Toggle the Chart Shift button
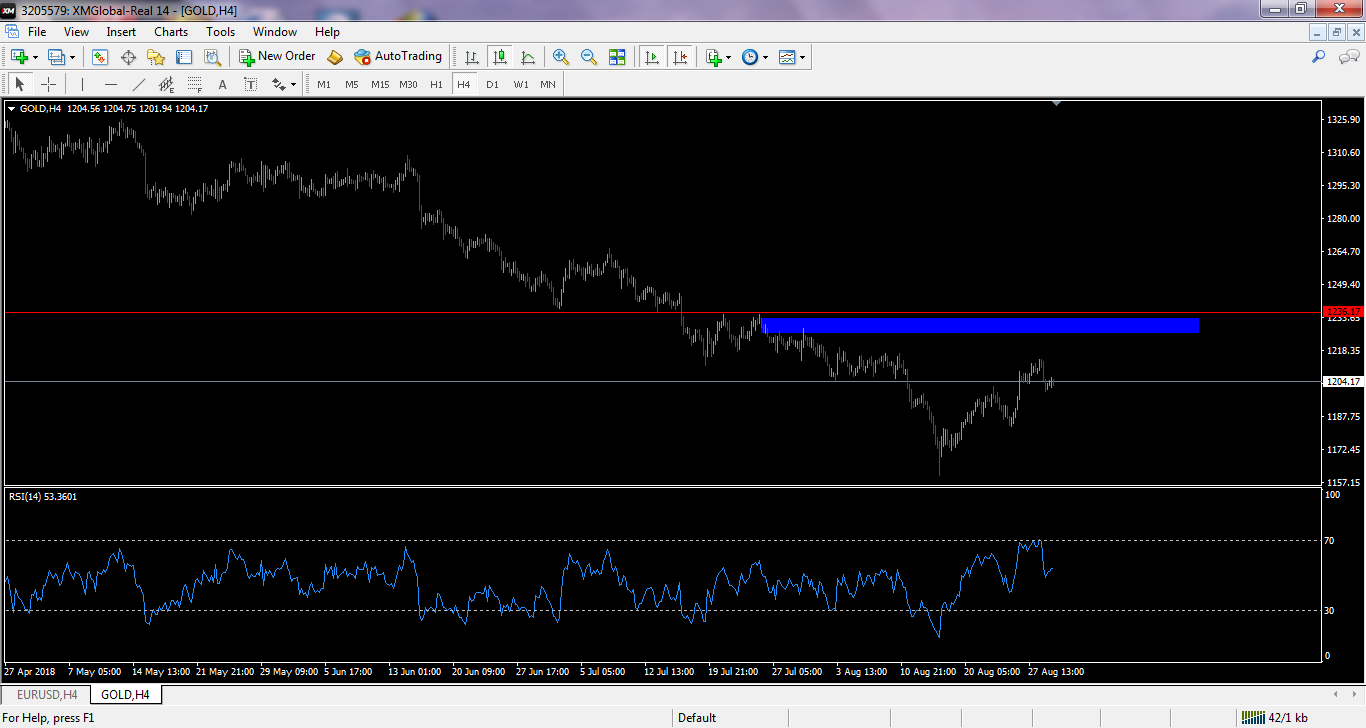The height and width of the screenshot is (728, 1366). coord(680,57)
